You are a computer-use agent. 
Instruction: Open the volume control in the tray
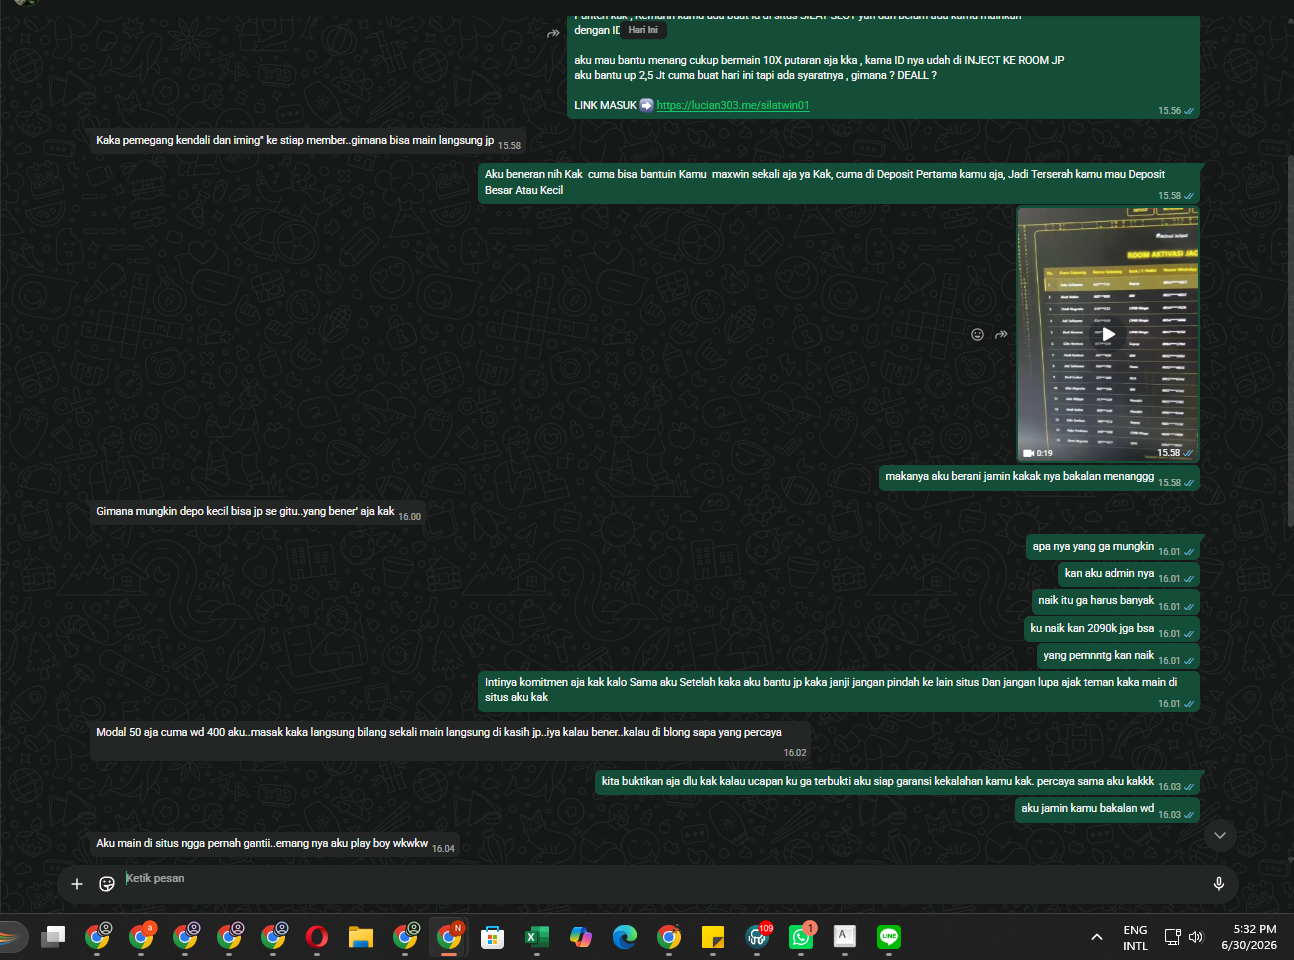click(x=1196, y=937)
